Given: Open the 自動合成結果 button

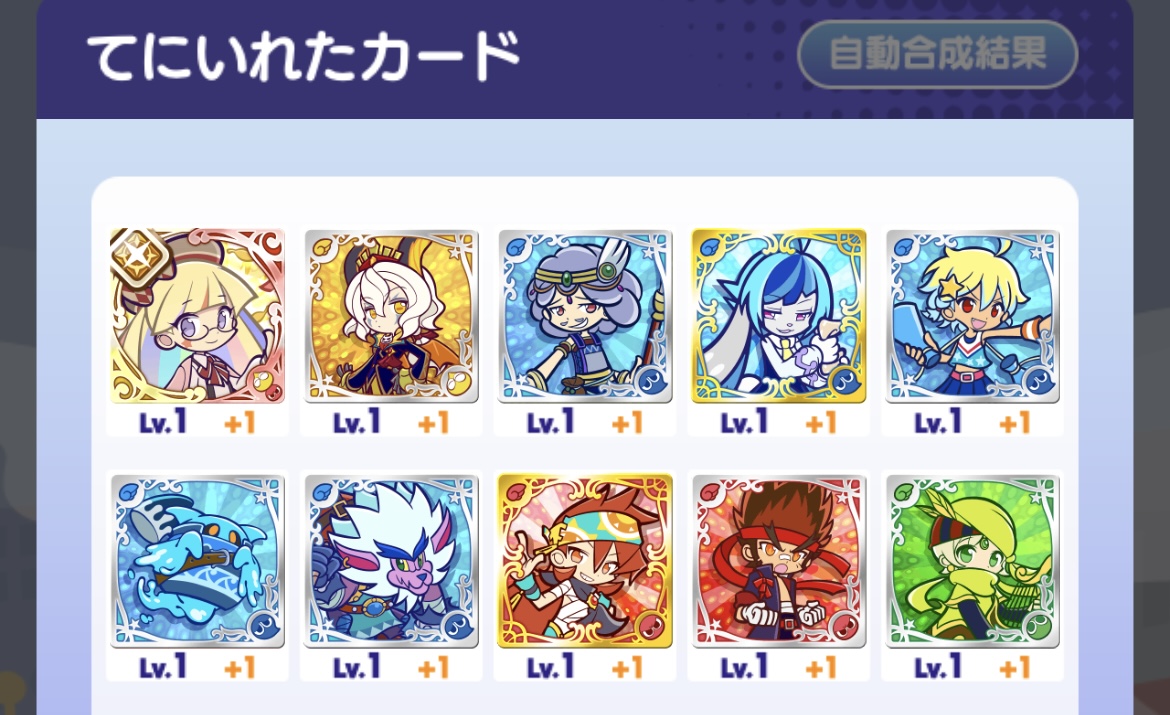Looking at the screenshot, I should point(937,54).
